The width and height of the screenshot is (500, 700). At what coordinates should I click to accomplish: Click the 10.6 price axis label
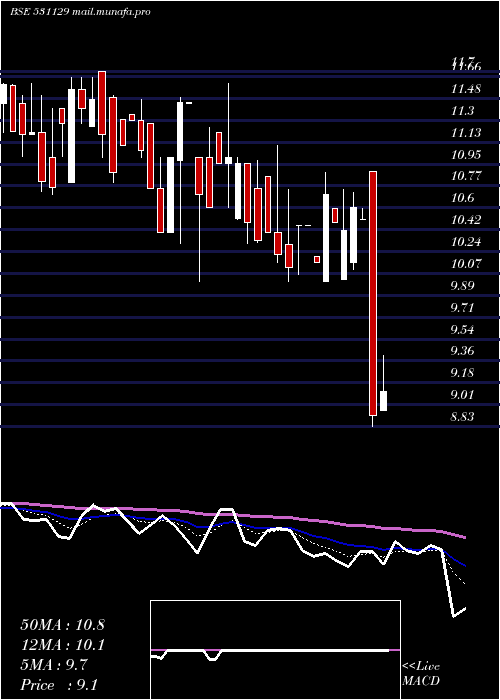coord(462,197)
